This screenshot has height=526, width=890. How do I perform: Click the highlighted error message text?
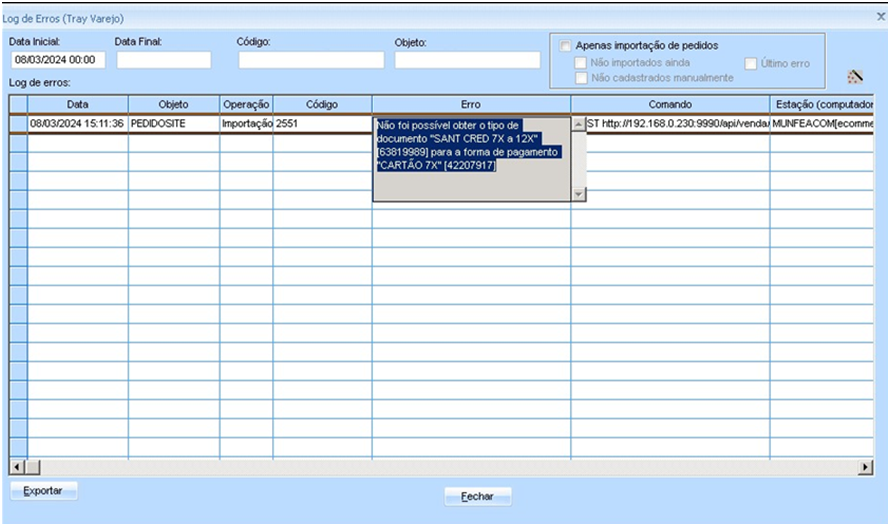tap(468, 145)
